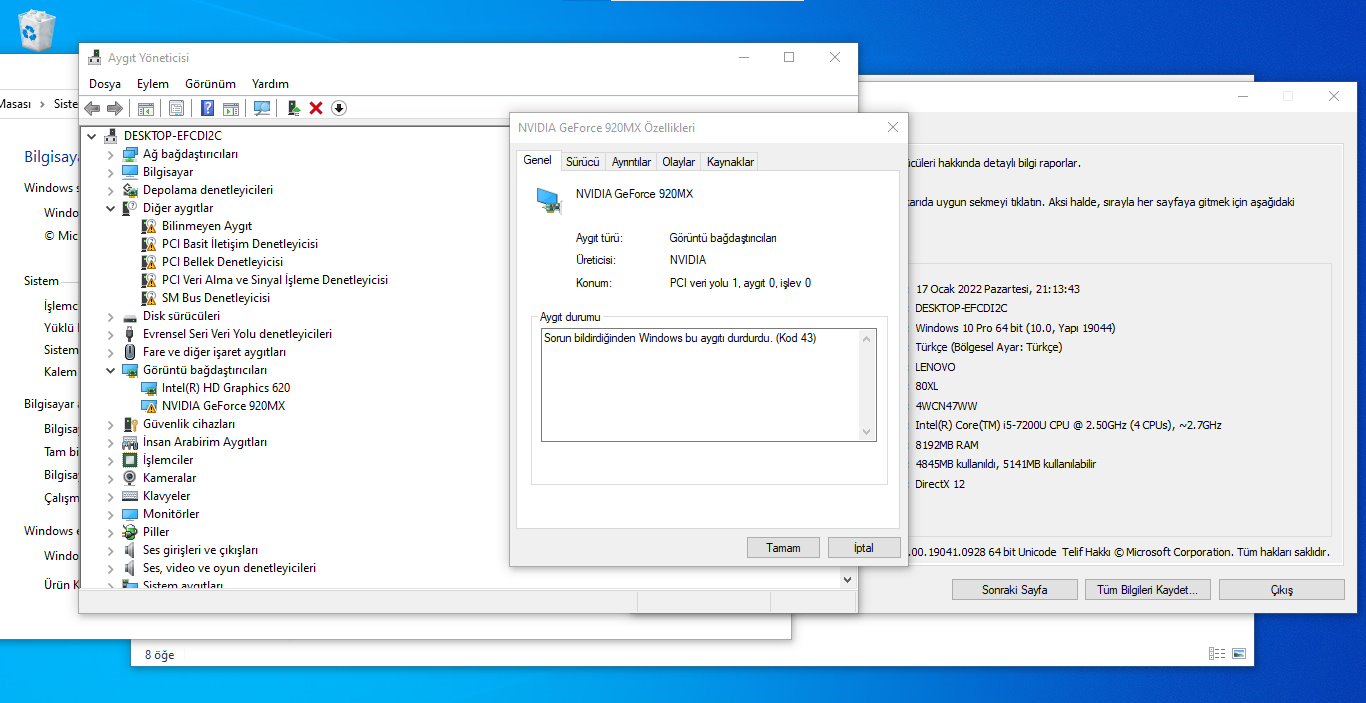
Task: Expand the Disk sürücüleri node
Action: pyautogui.click(x=110, y=316)
